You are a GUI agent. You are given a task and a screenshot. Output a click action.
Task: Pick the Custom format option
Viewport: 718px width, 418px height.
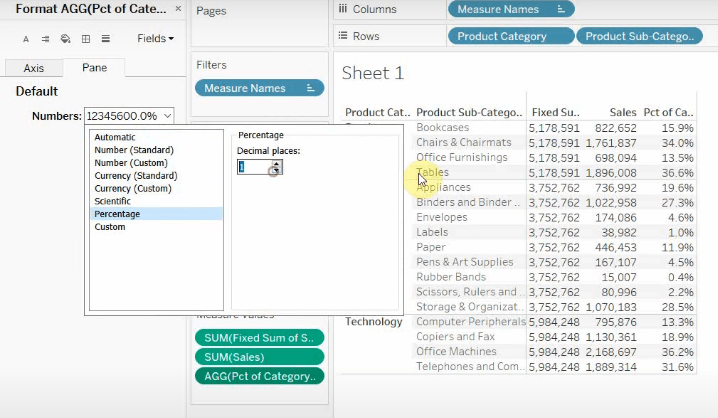pos(110,227)
